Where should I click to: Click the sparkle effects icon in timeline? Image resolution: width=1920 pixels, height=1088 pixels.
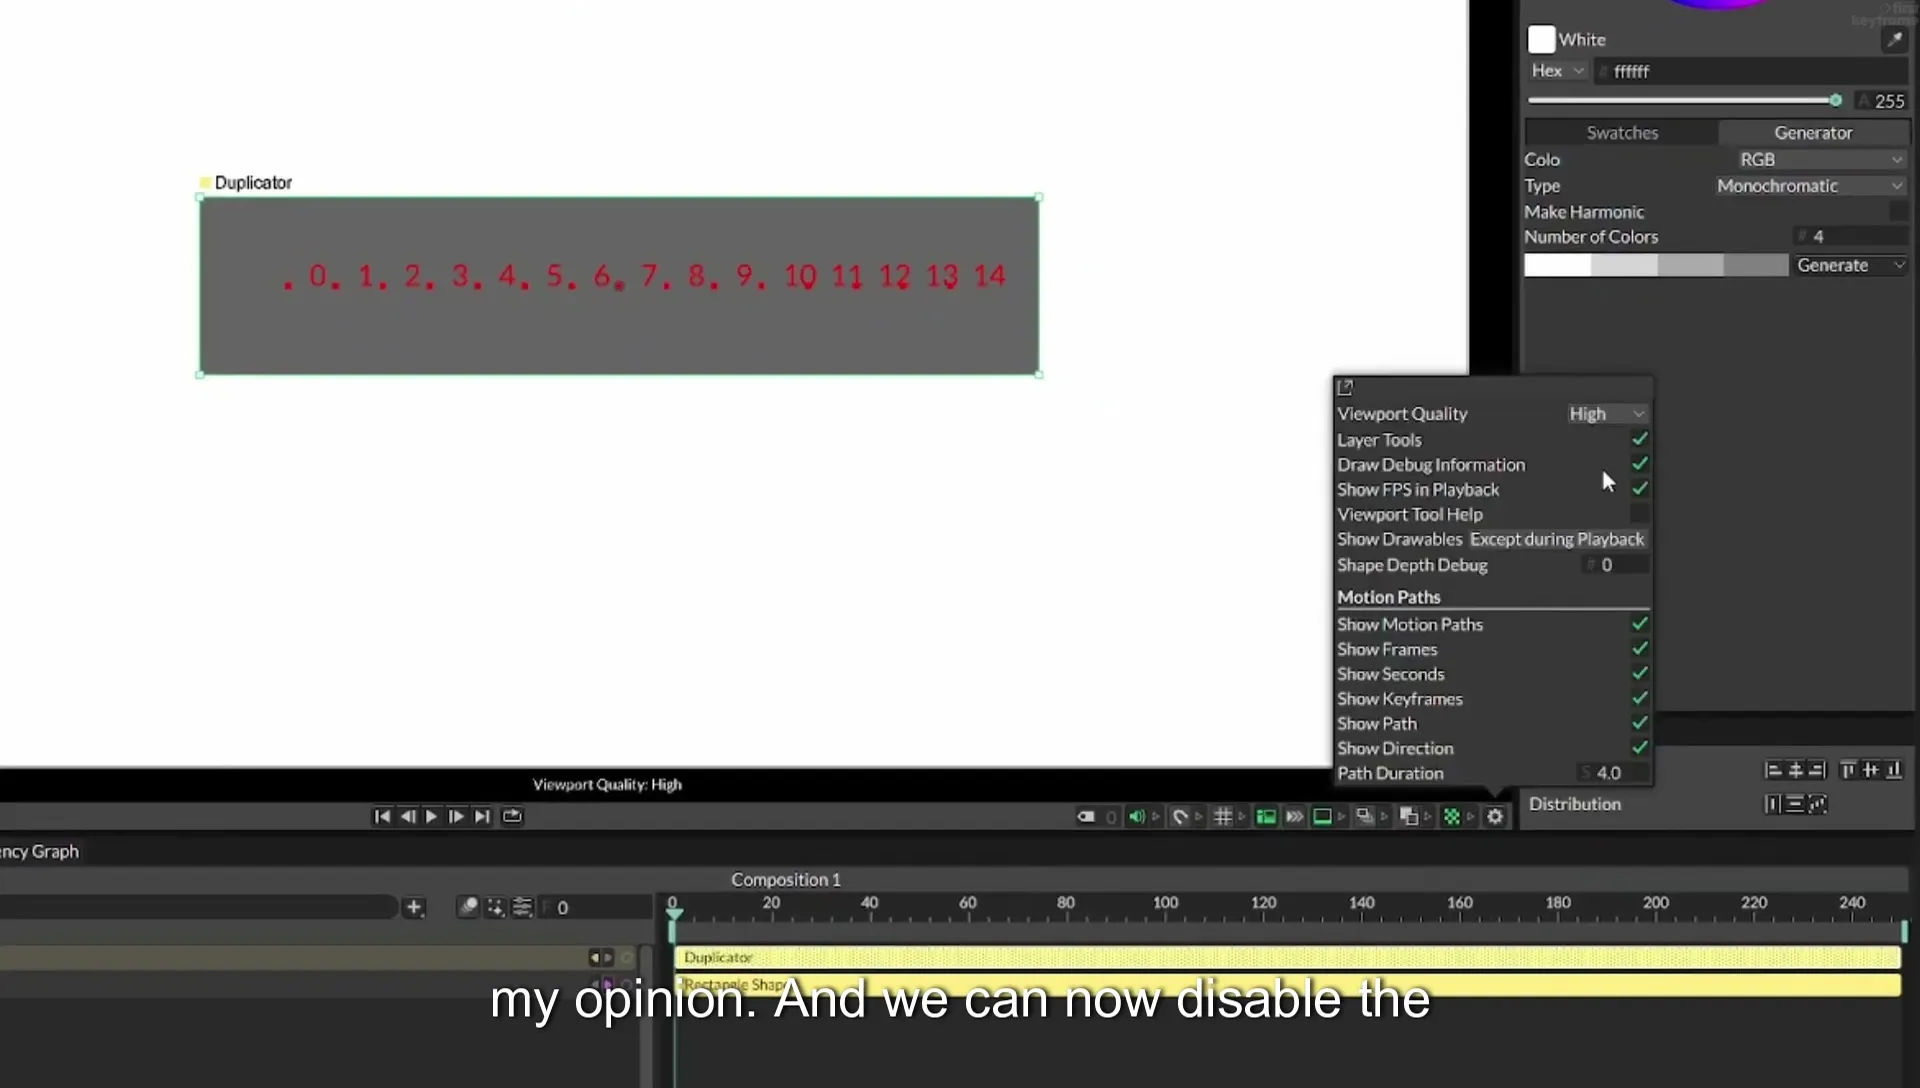tap(495, 907)
